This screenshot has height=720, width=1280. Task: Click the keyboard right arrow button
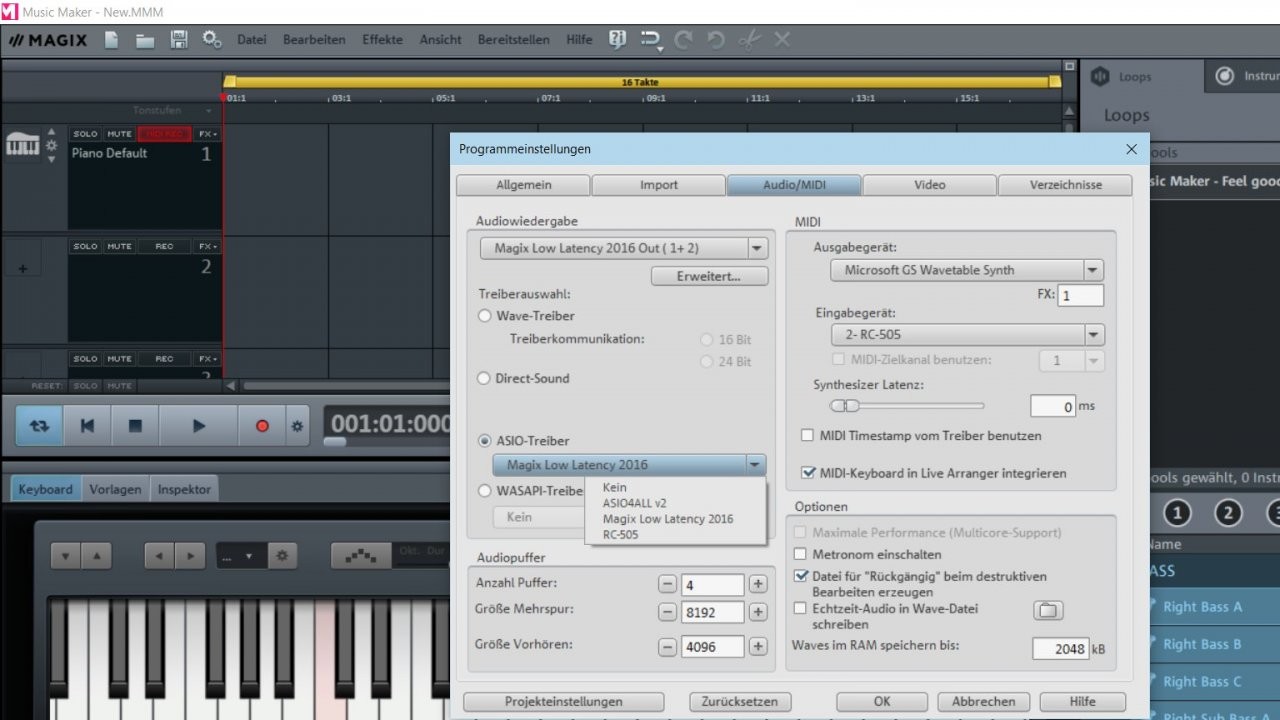click(189, 556)
